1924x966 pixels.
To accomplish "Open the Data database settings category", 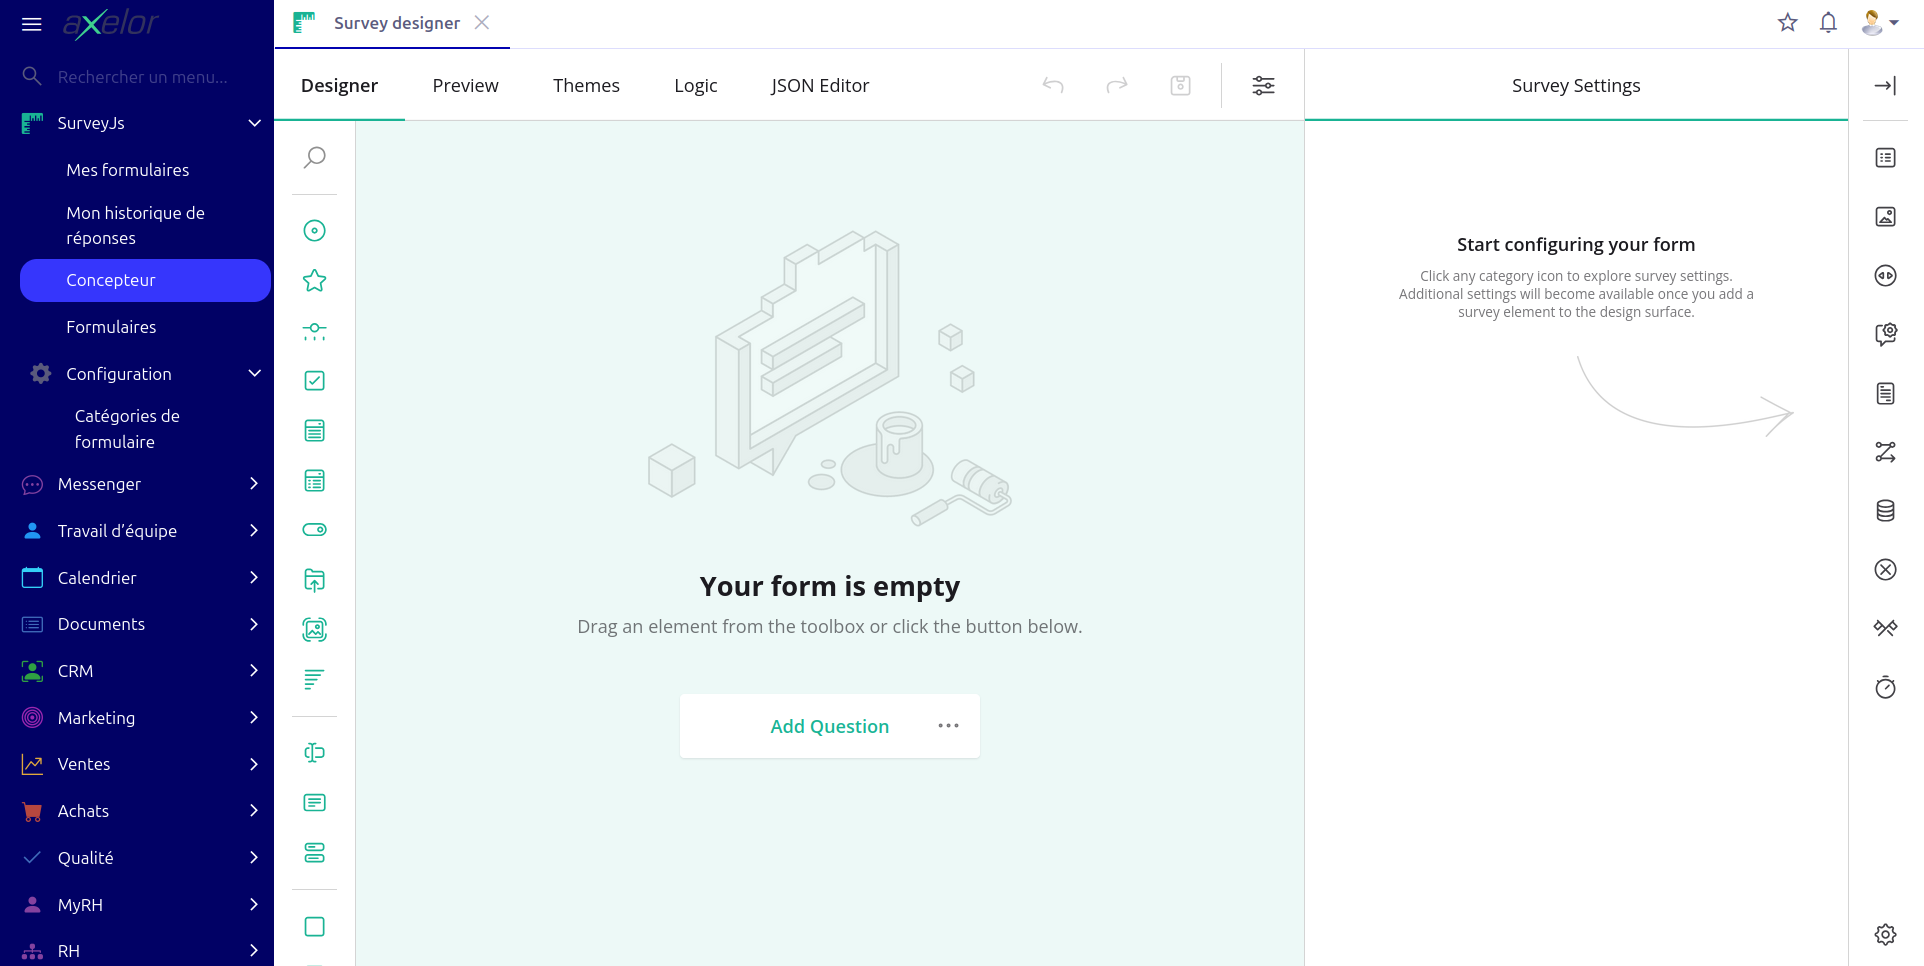I will click(x=1885, y=511).
